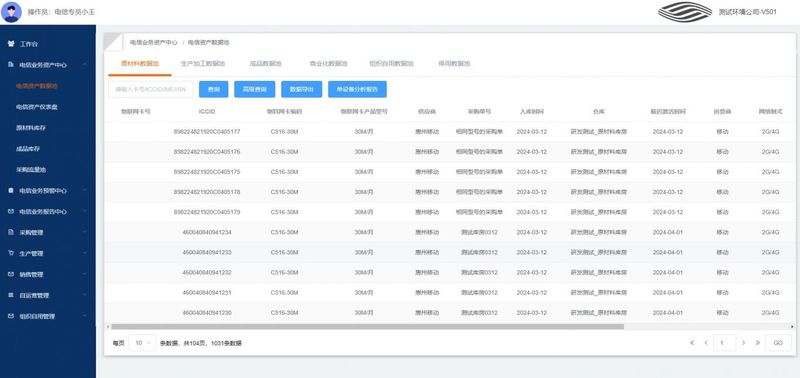Click the 物联网卡编码 column header

(284, 111)
